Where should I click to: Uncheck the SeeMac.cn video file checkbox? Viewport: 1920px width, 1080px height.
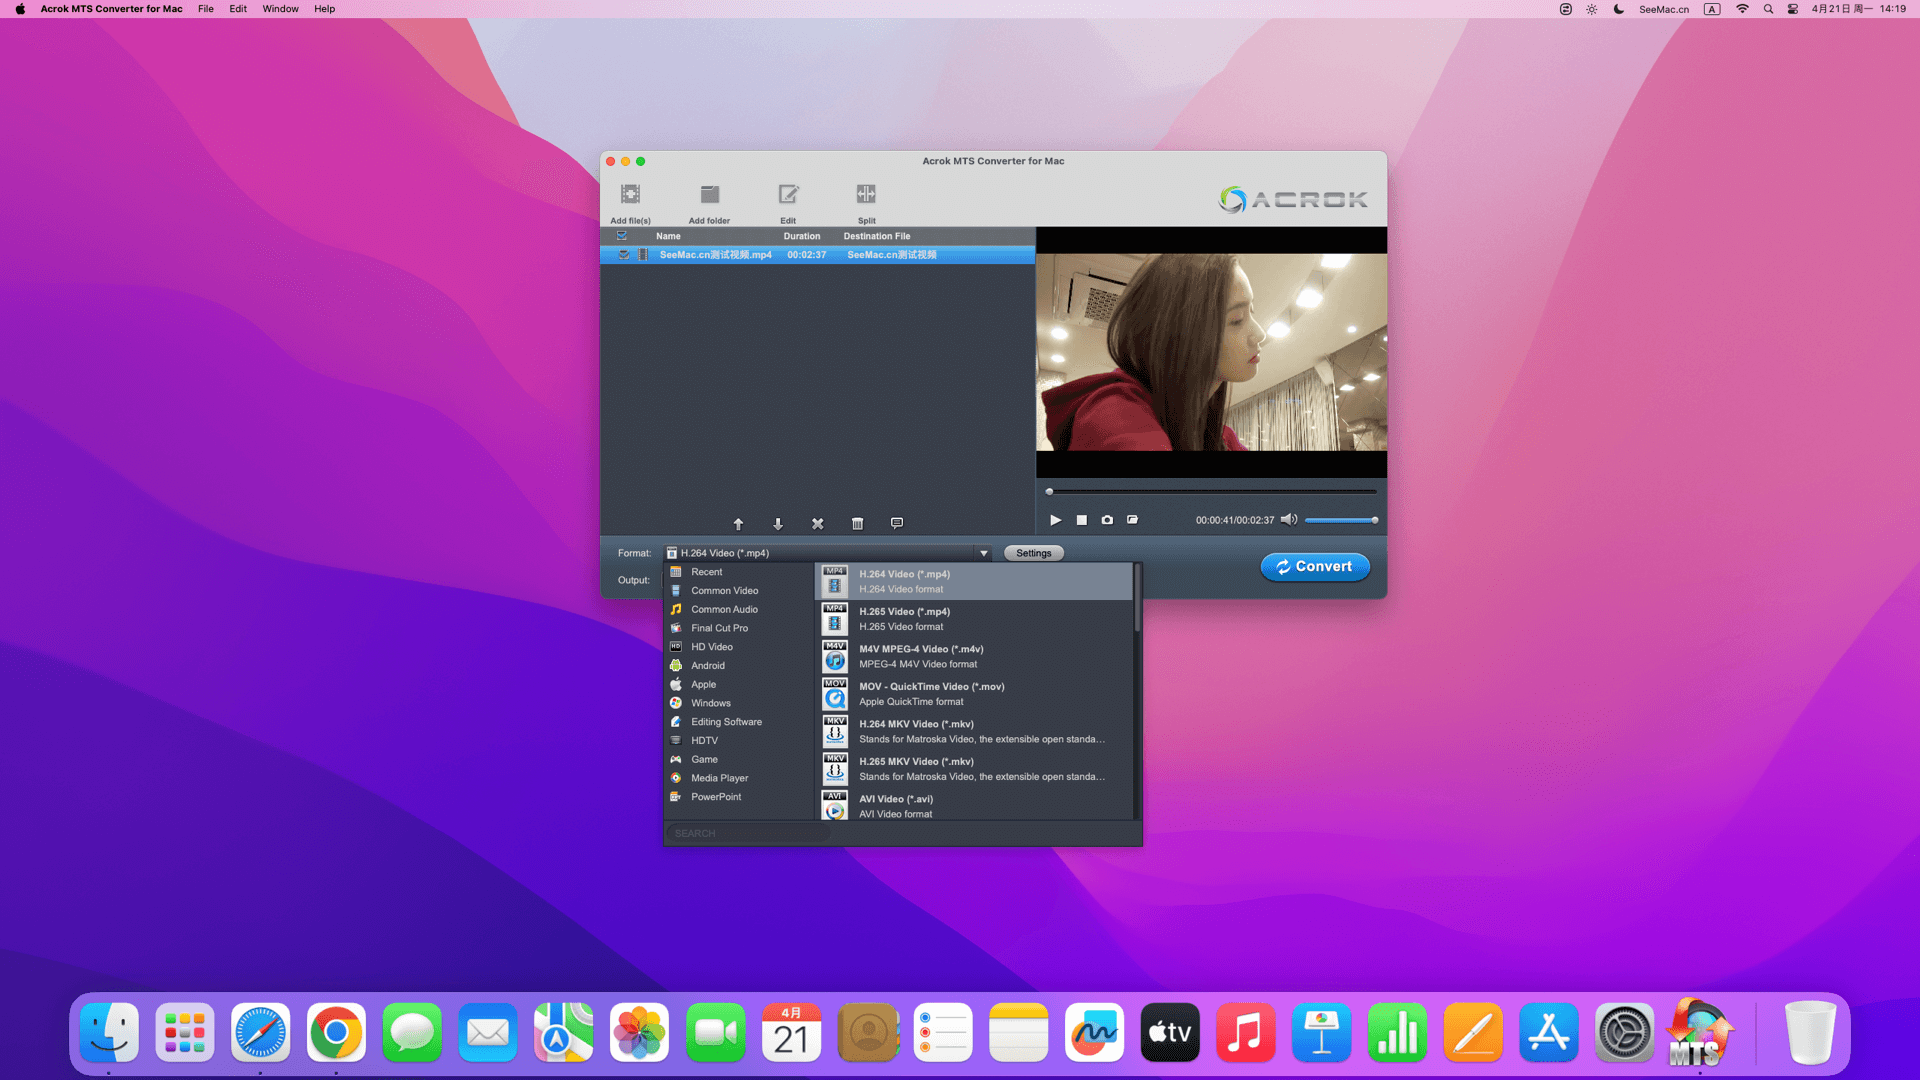click(623, 255)
